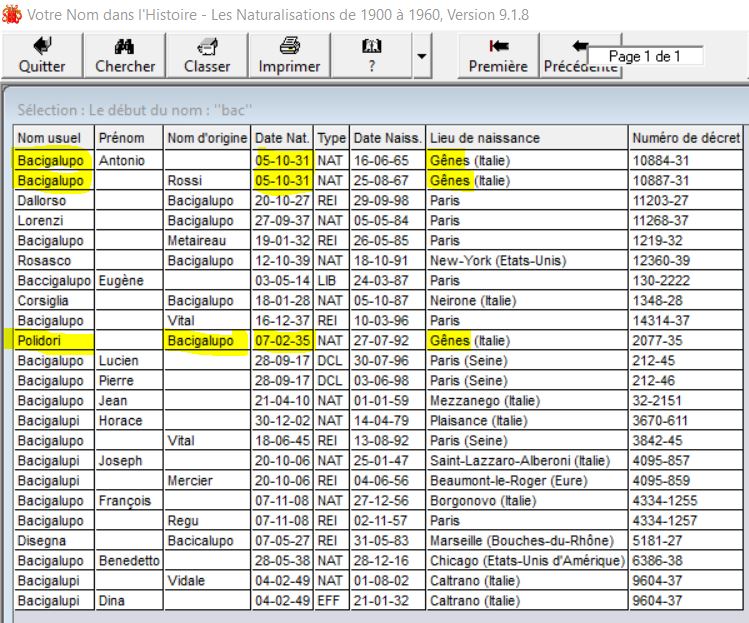Click the Dina prénom cell
This screenshot has width=749, height=623.
click(x=129, y=601)
